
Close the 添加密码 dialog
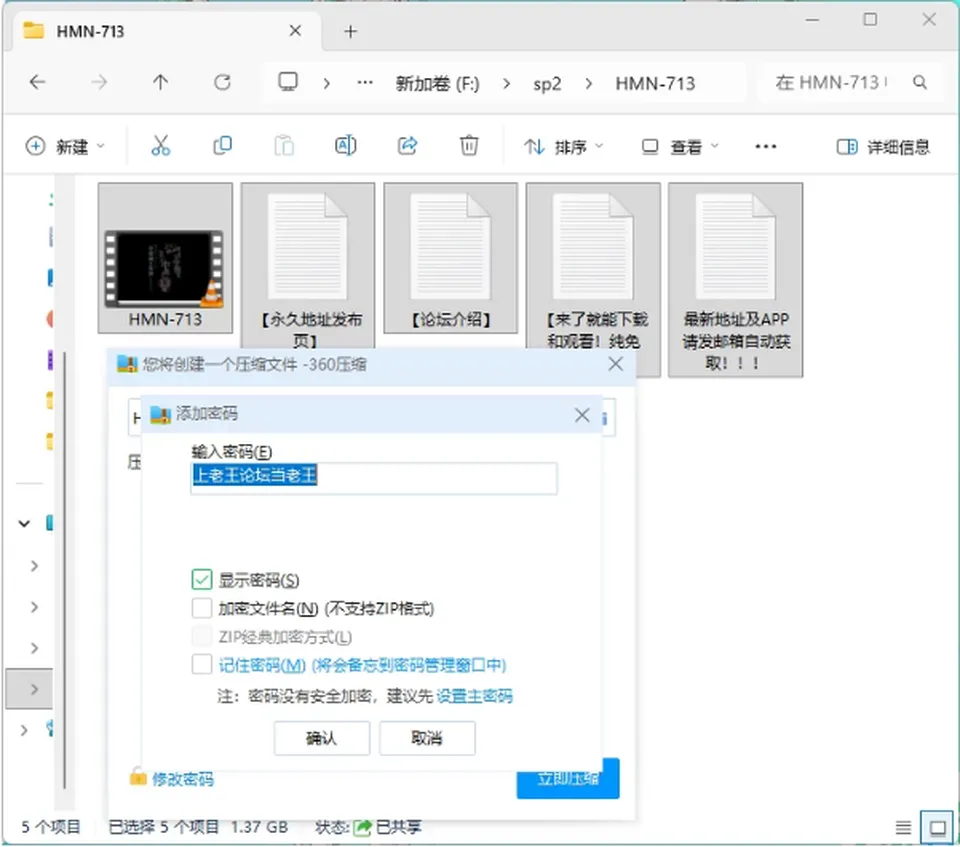click(582, 415)
